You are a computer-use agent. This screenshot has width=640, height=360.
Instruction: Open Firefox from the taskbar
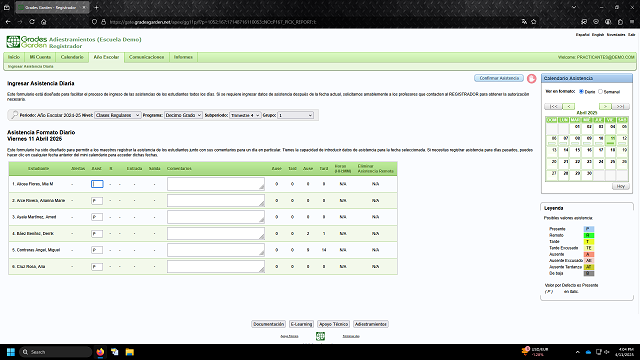[x=100, y=352]
